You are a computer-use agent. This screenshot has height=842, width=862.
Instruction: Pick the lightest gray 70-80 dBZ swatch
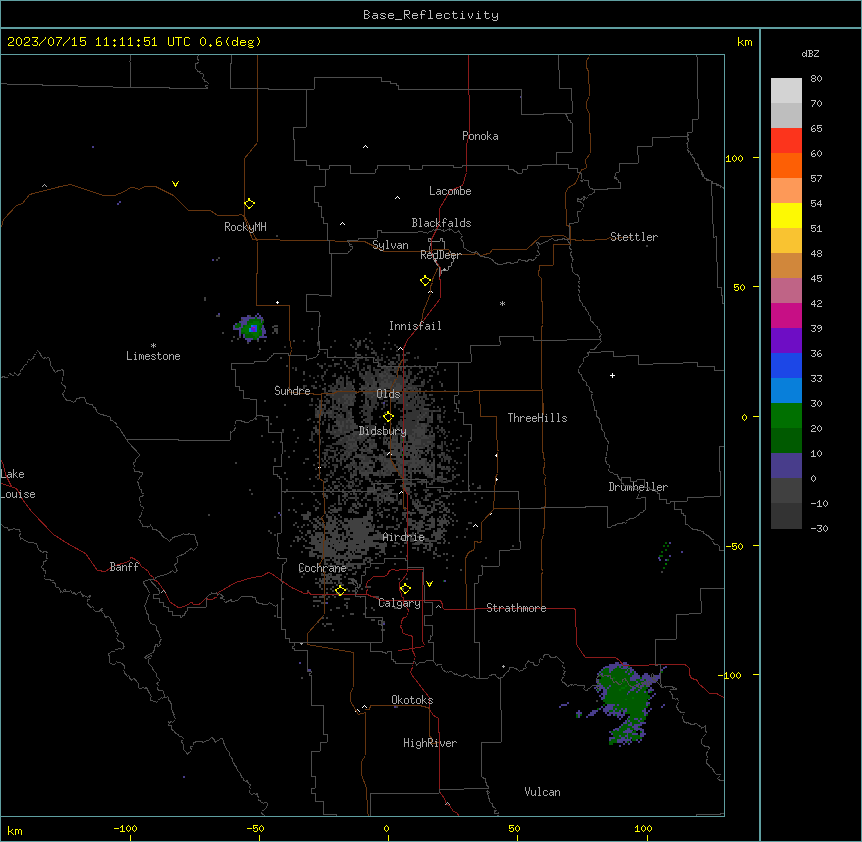click(786, 91)
